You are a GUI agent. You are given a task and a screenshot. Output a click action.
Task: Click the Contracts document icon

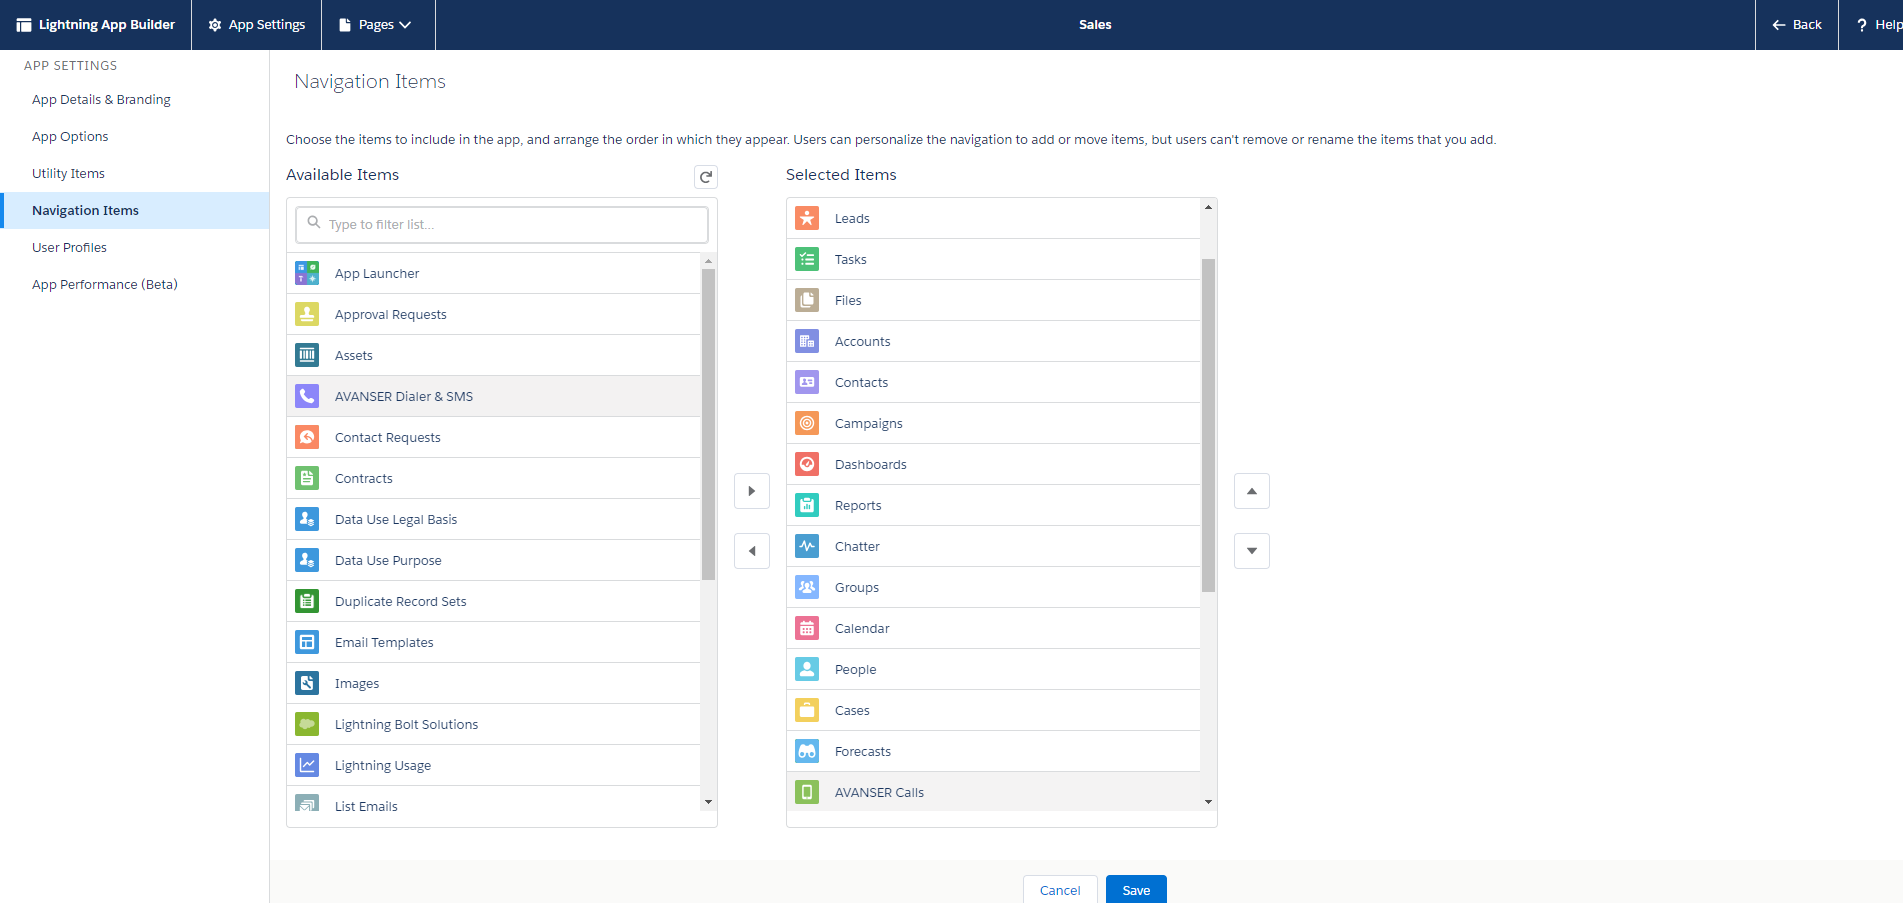tap(307, 478)
